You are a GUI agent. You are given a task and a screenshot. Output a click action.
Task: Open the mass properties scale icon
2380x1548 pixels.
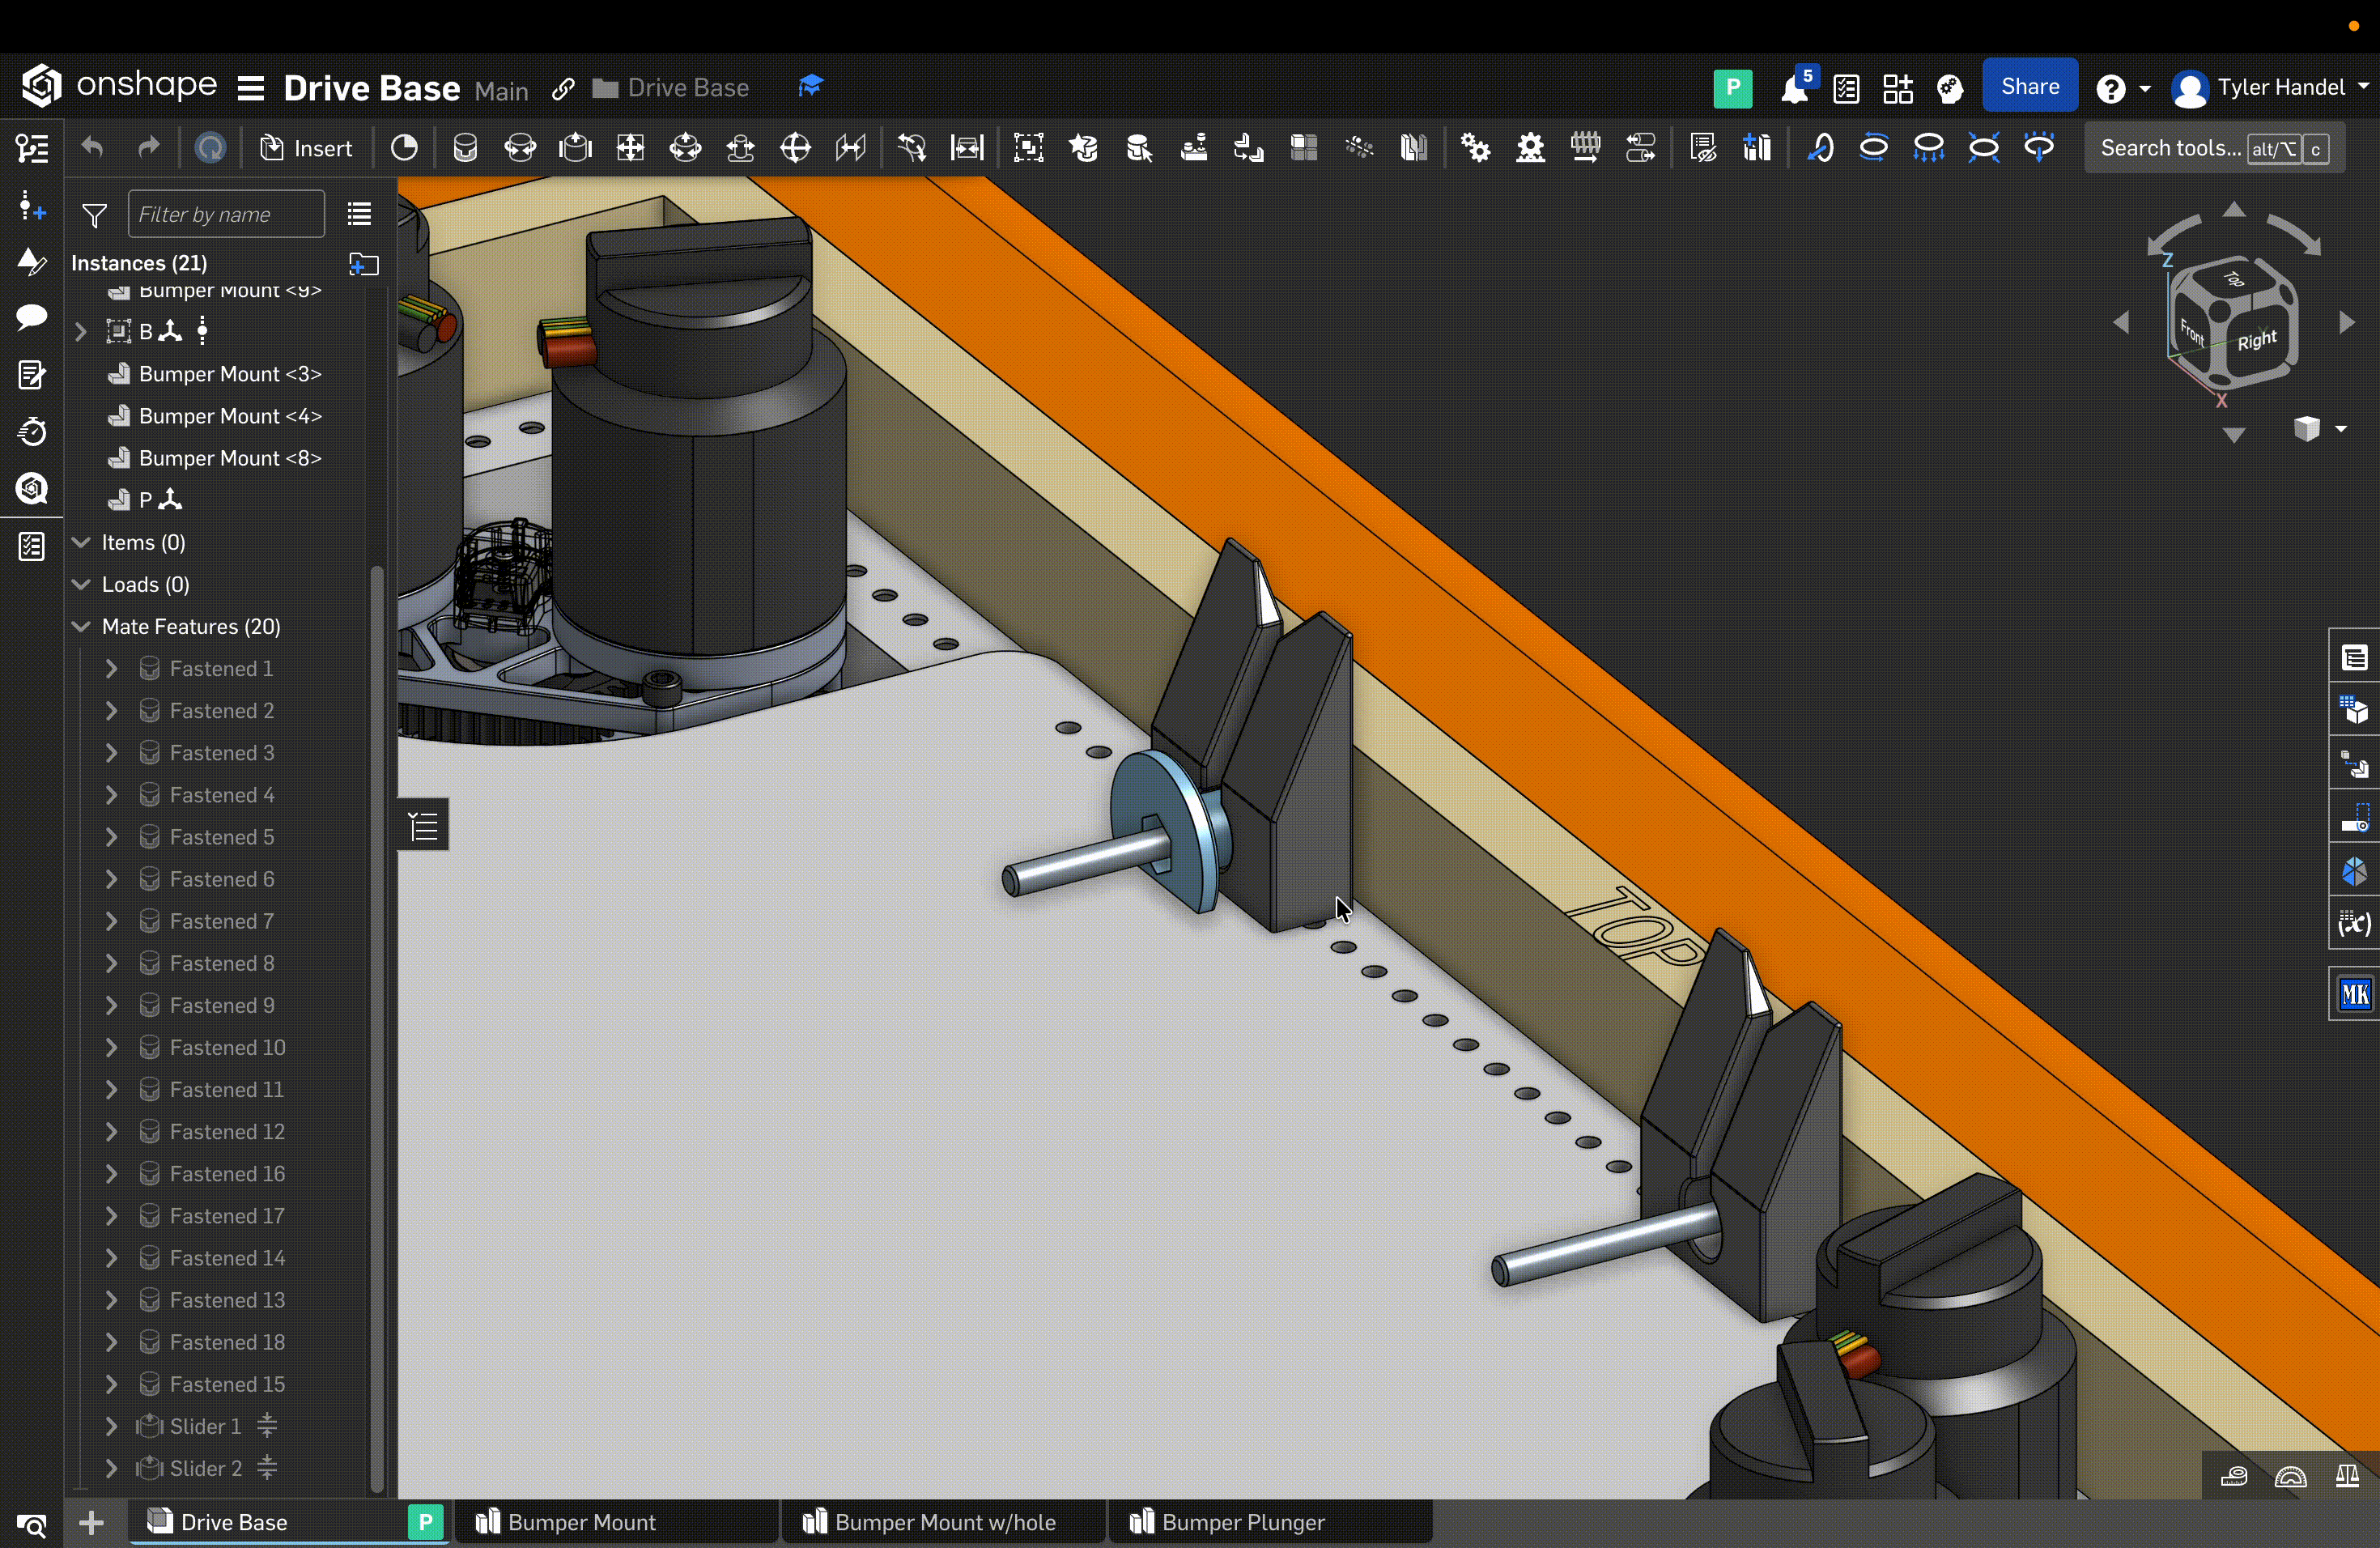(x=2346, y=1476)
